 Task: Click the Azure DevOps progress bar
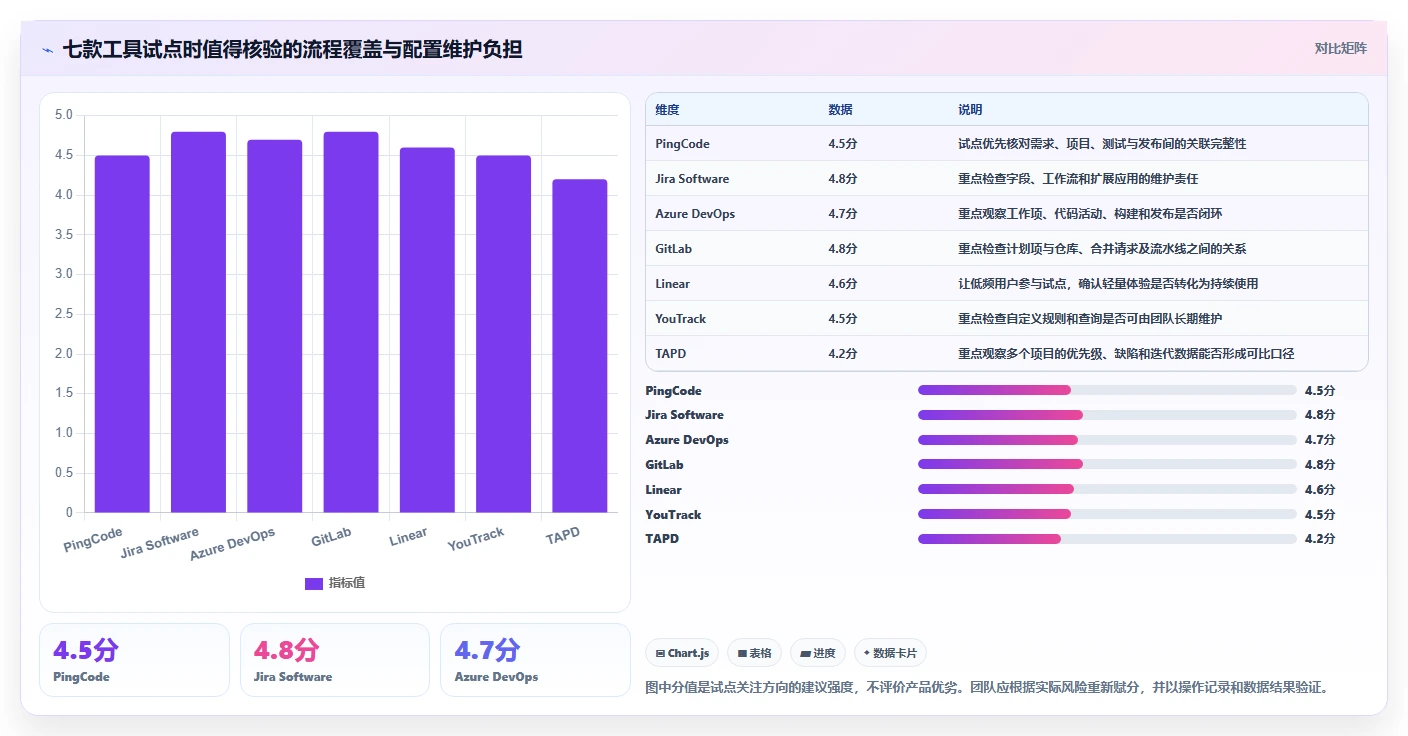(x=1107, y=440)
